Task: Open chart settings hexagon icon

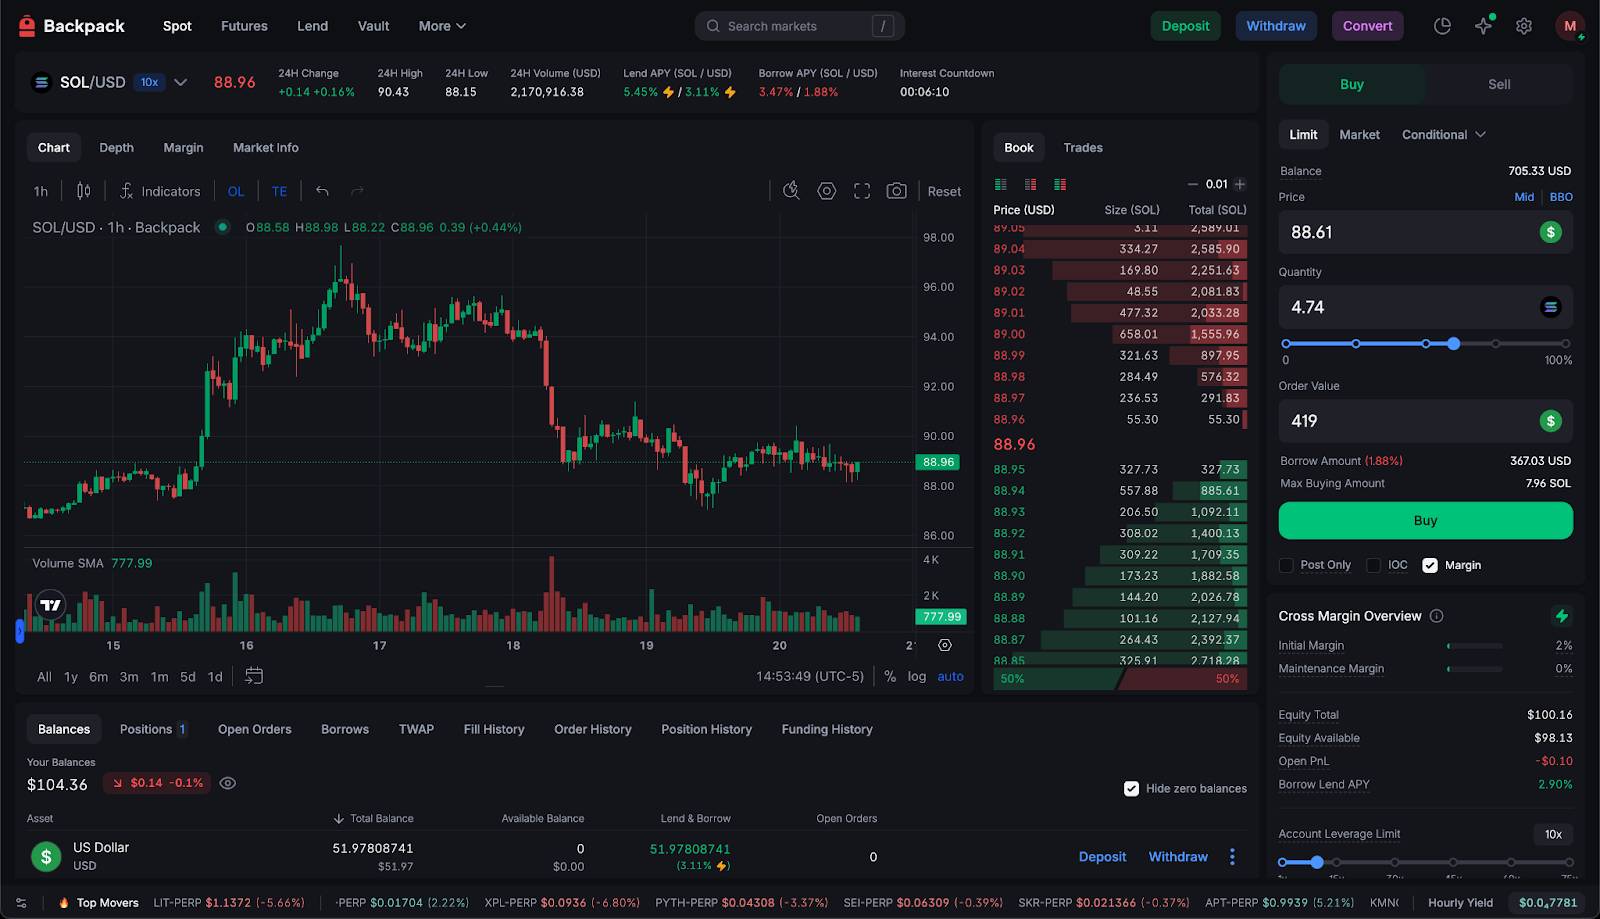Action: point(826,191)
